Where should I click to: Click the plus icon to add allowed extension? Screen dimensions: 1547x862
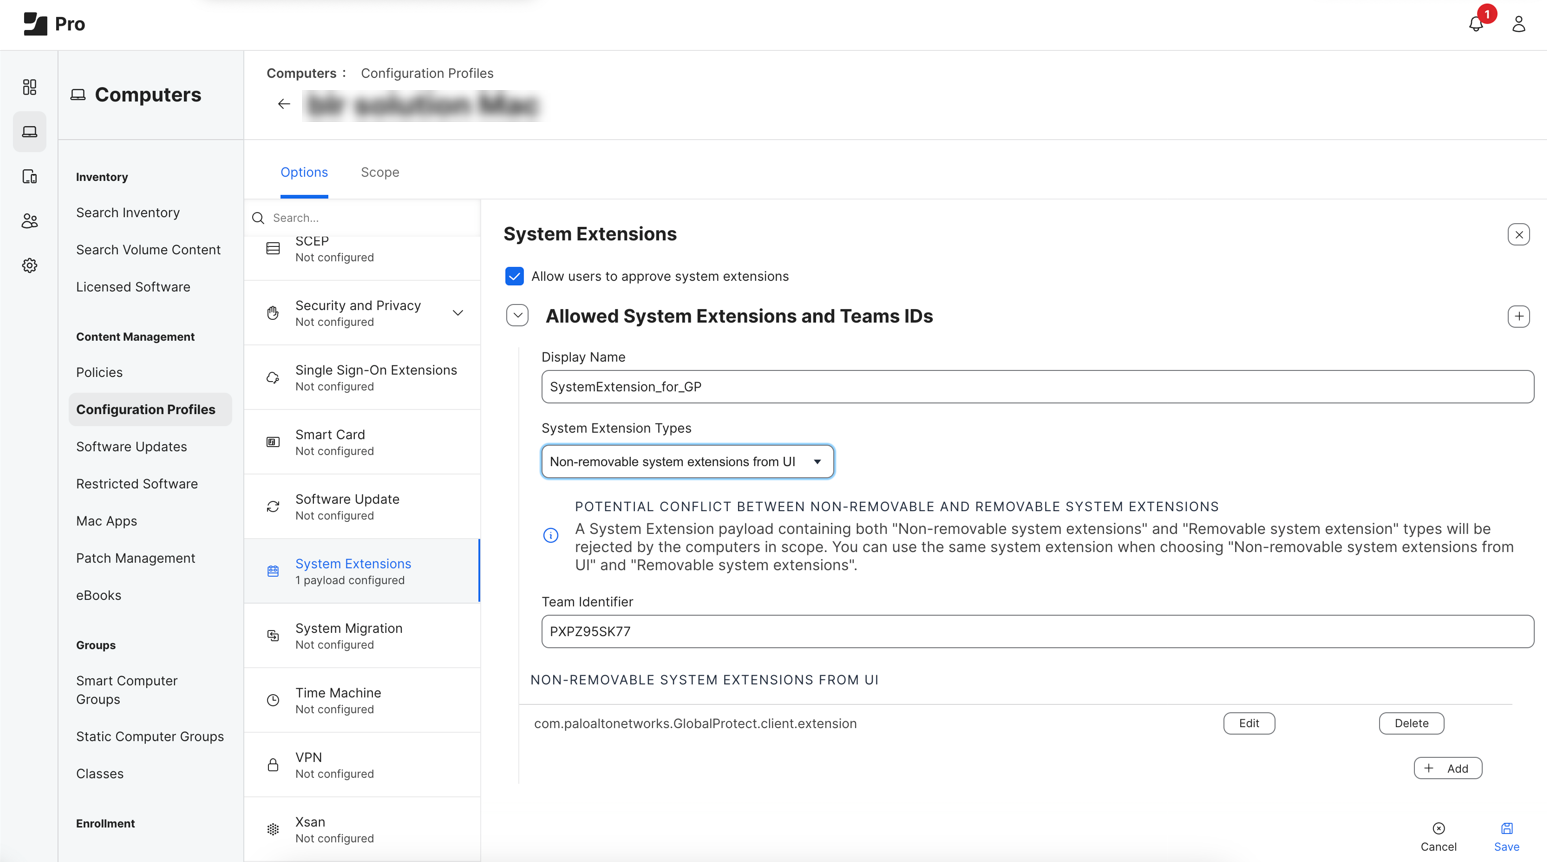coord(1518,316)
